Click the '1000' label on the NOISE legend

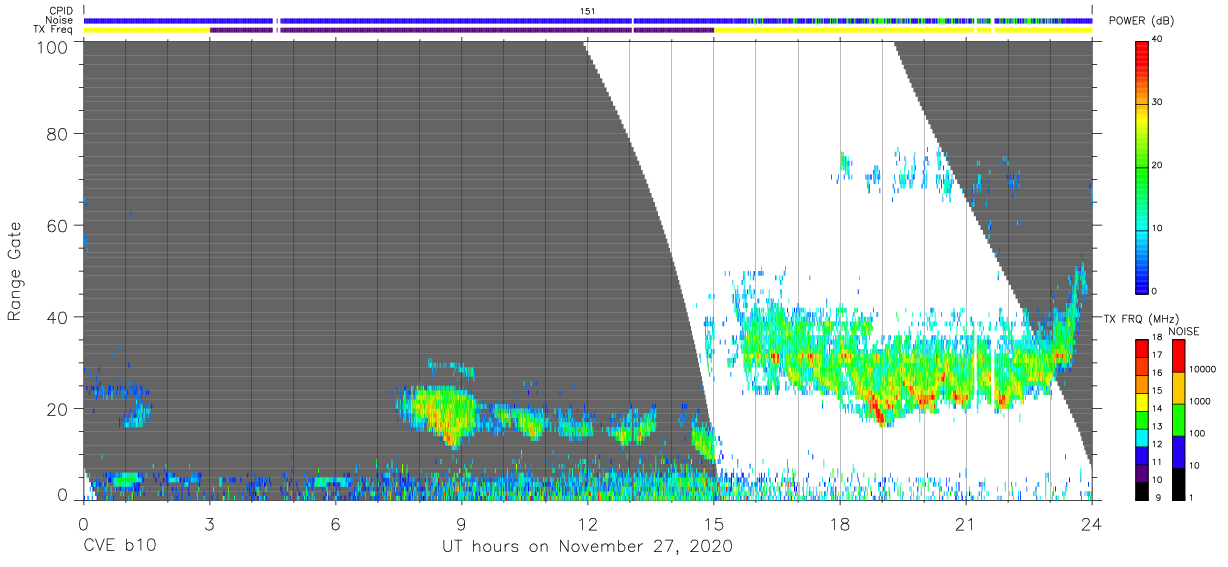[x=1199, y=402]
